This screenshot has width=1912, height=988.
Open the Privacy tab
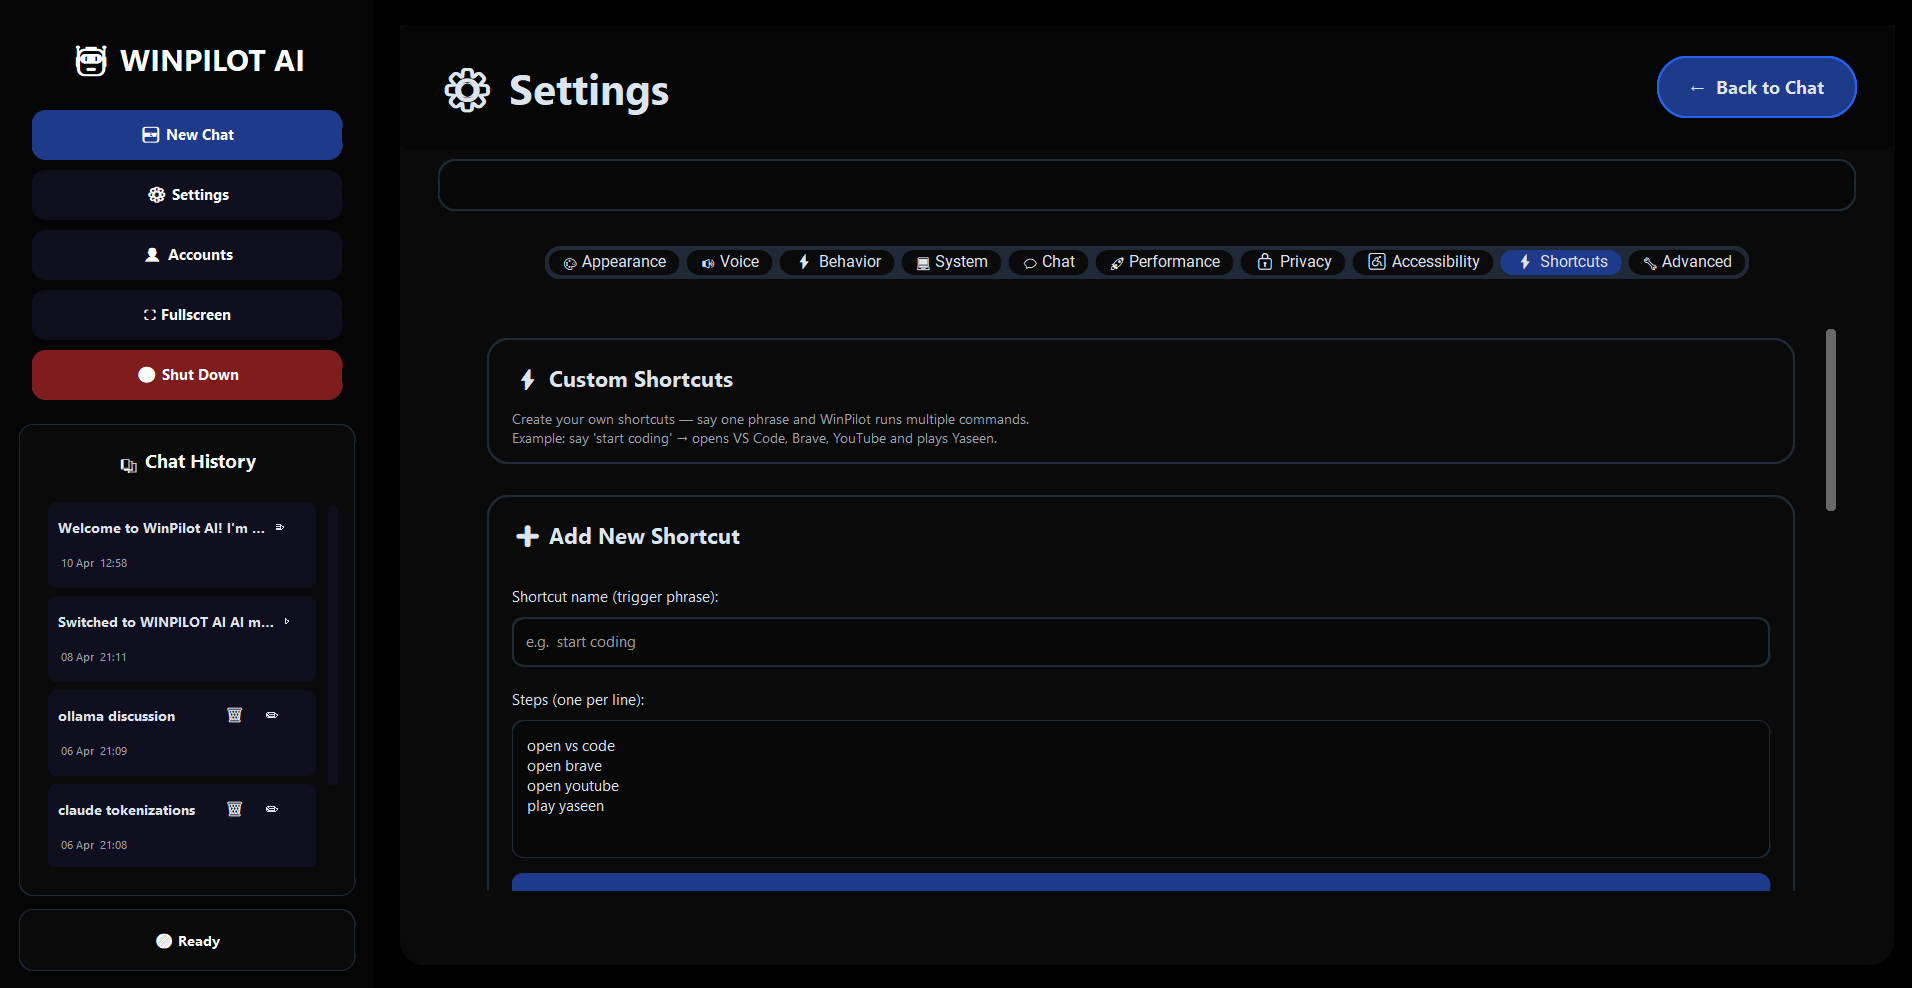tap(1294, 262)
